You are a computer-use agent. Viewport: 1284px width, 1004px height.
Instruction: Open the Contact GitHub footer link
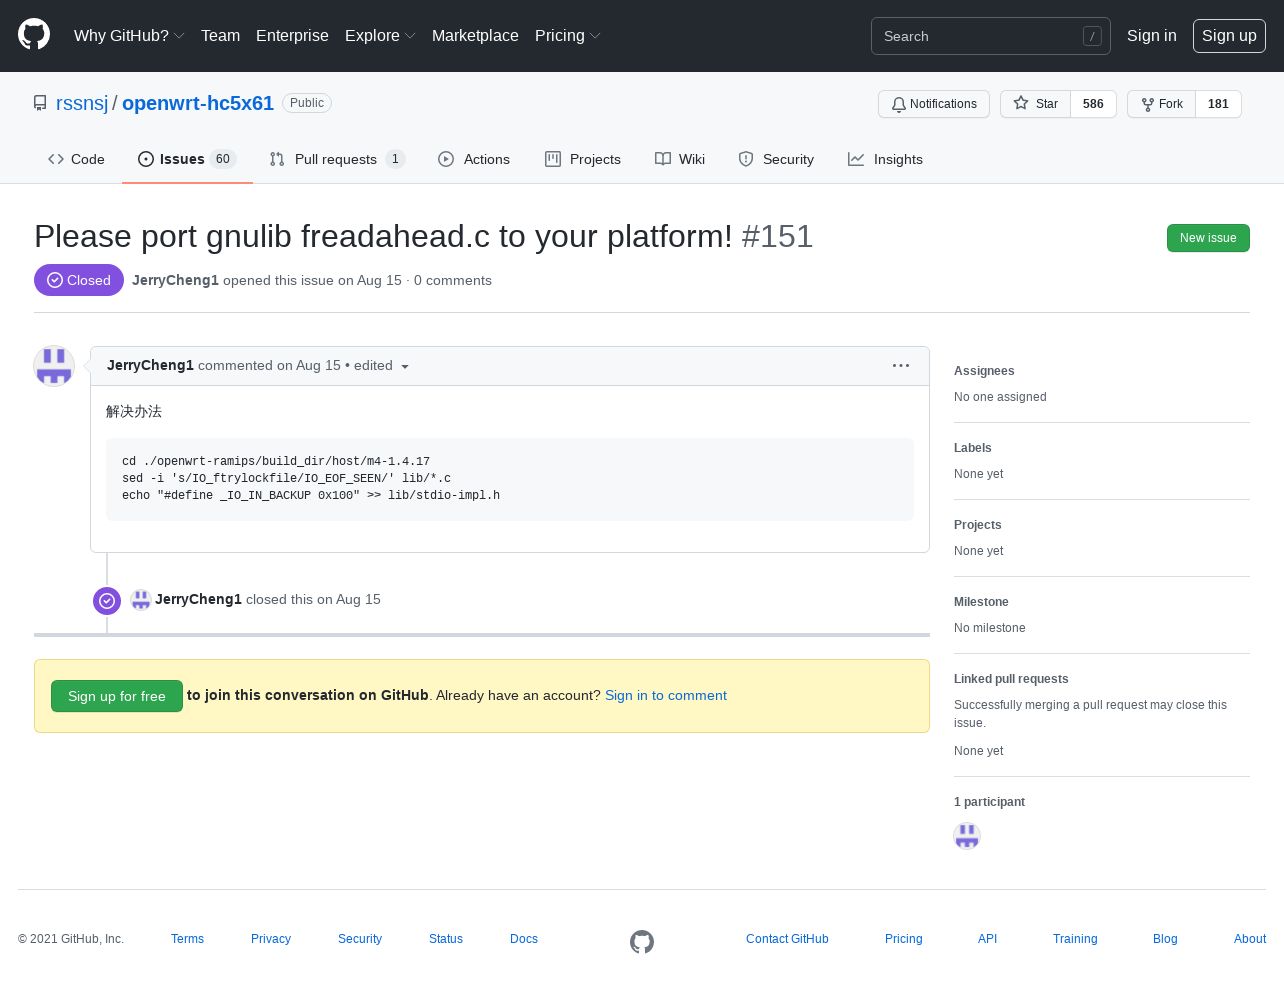(x=787, y=939)
